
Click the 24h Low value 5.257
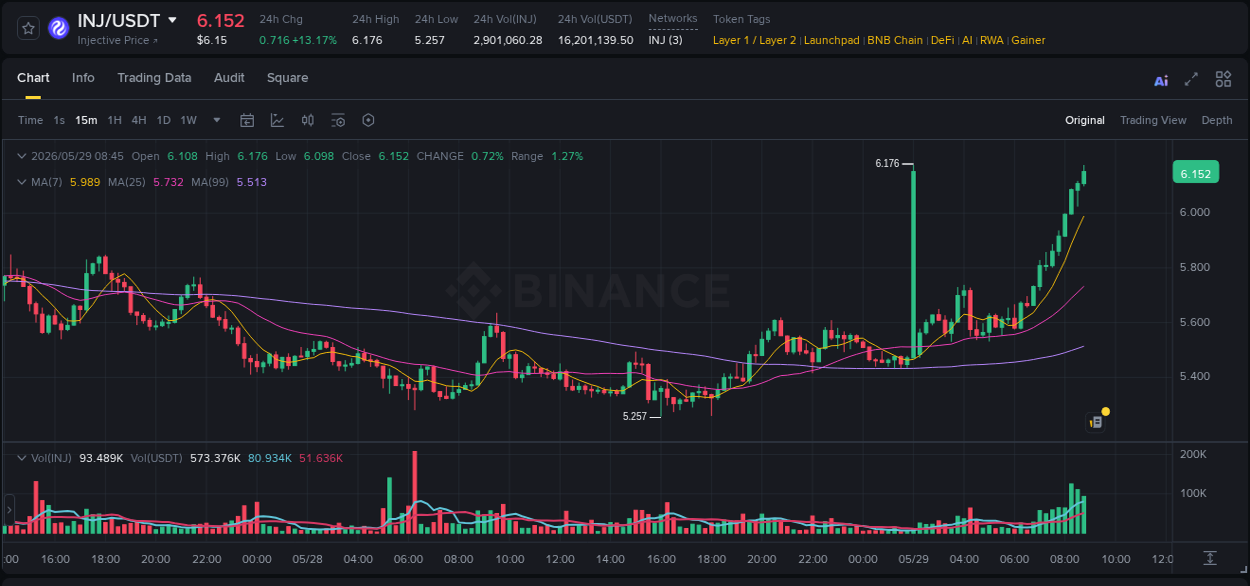(x=430, y=40)
